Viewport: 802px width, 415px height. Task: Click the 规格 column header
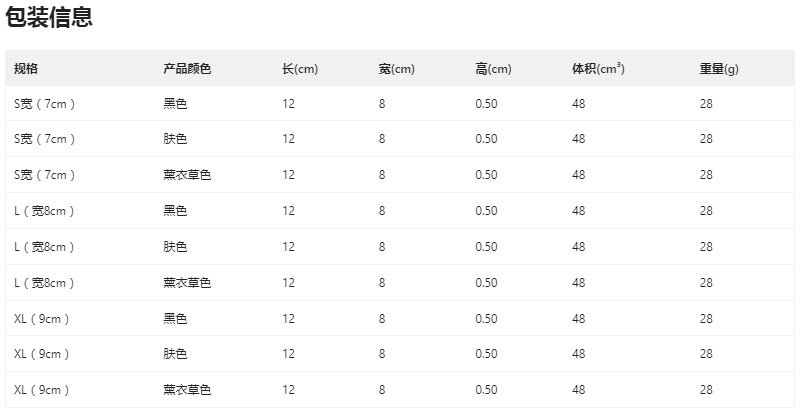(x=26, y=69)
